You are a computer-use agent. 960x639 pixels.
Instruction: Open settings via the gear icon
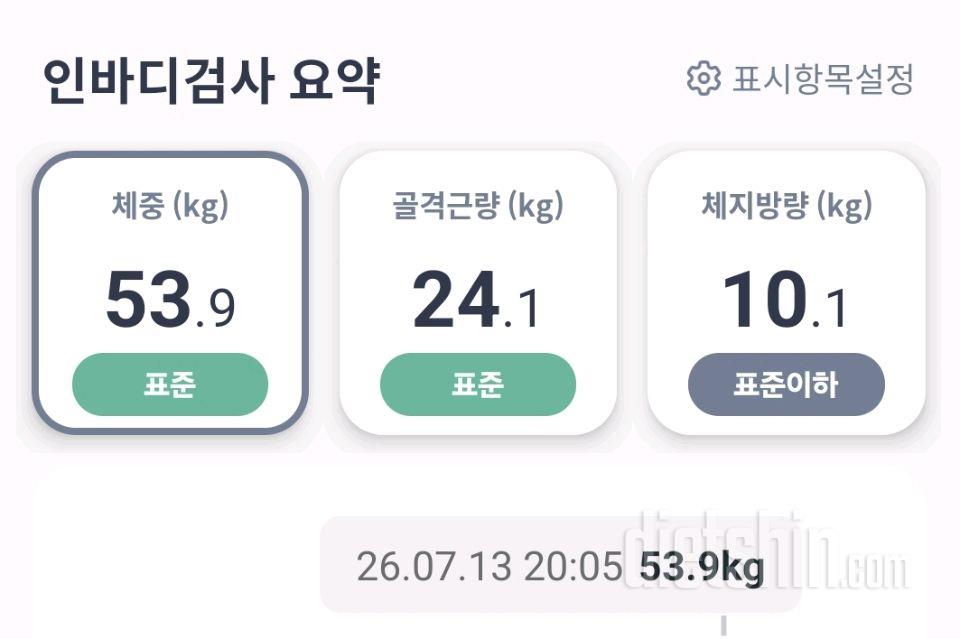(x=703, y=78)
